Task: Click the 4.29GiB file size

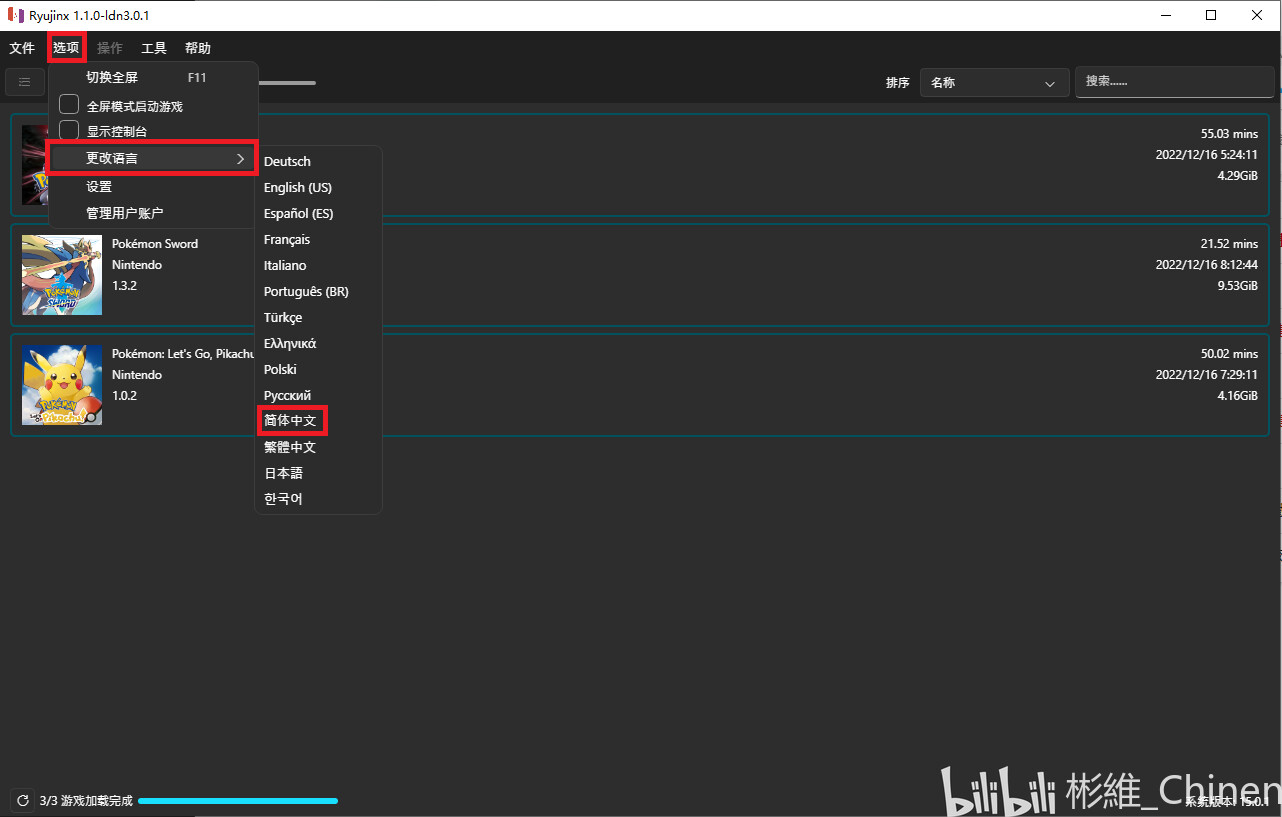Action: (1237, 175)
